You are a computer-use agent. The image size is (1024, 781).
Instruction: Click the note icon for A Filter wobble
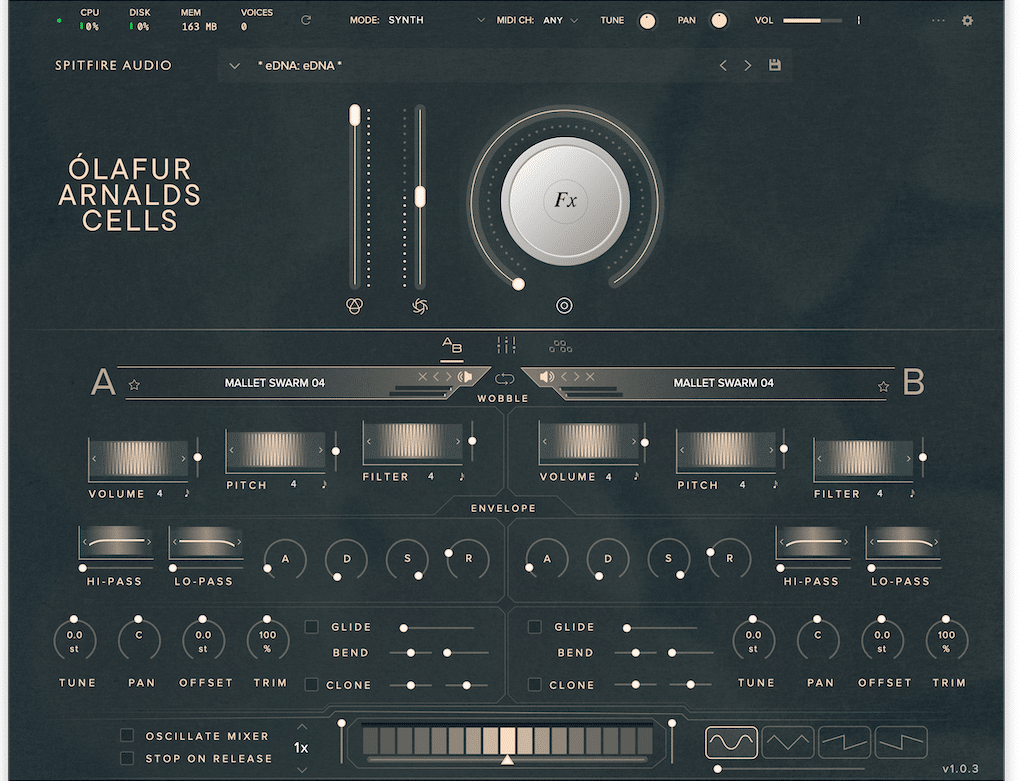(x=462, y=477)
